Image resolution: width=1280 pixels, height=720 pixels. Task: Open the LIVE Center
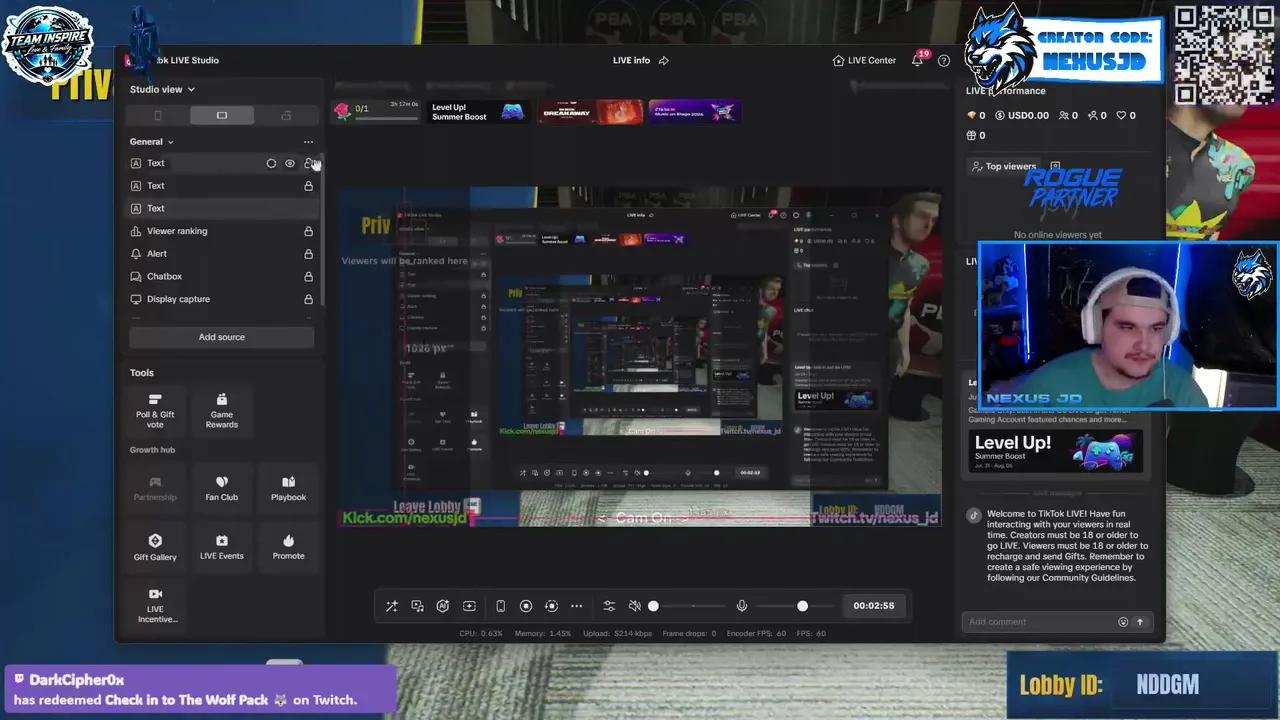864,60
